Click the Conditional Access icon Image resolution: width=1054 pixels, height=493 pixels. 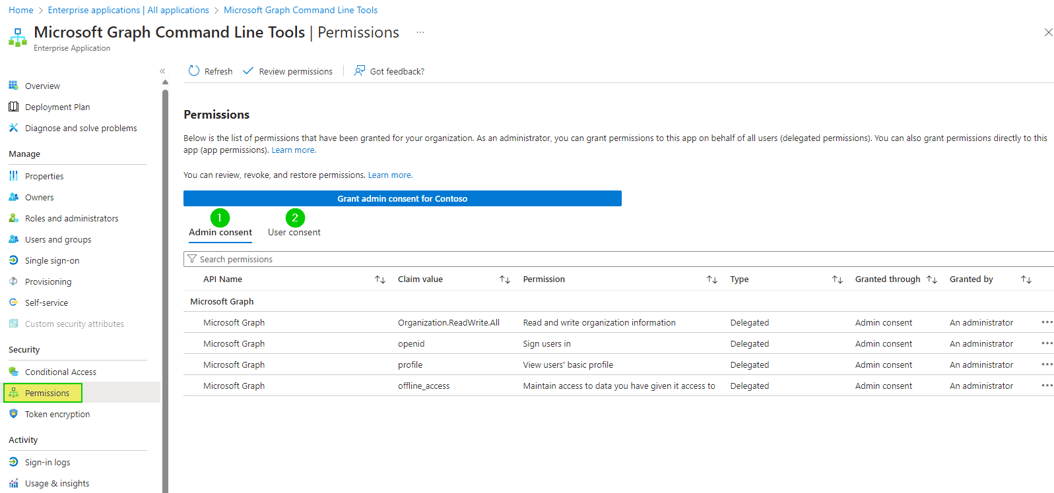13,372
